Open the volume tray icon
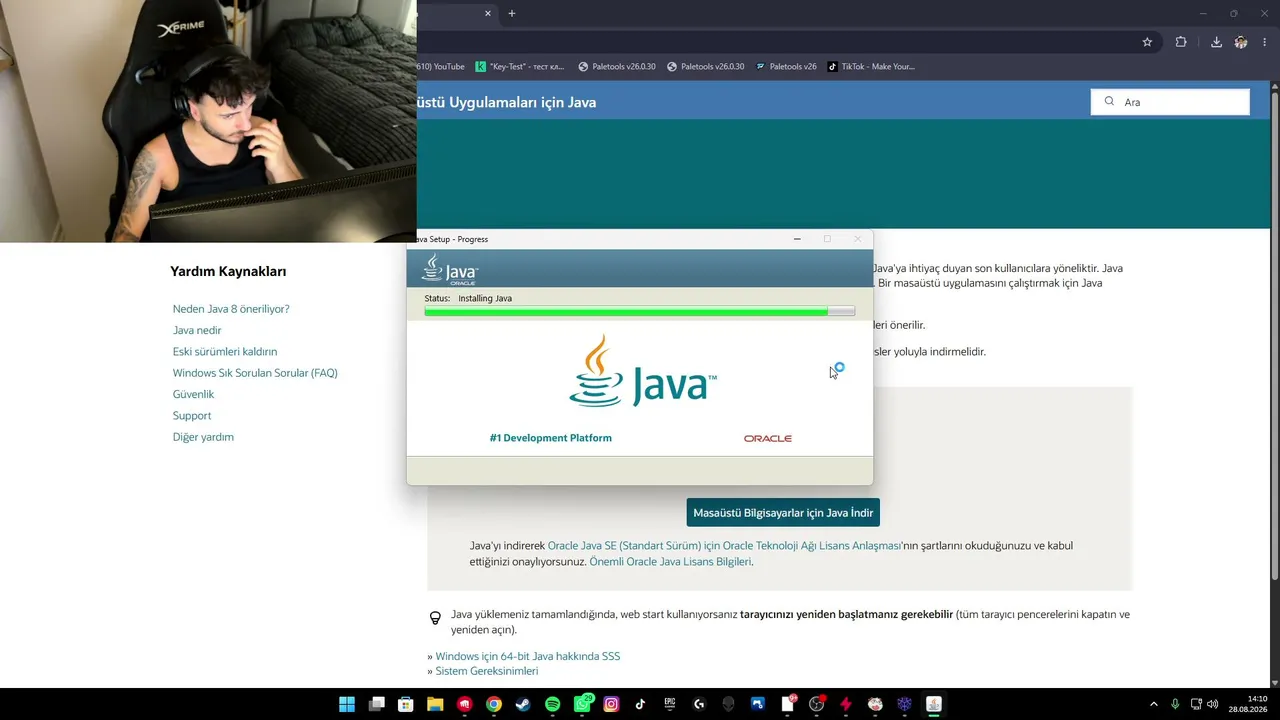The height and width of the screenshot is (720, 1280). (x=1213, y=704)
